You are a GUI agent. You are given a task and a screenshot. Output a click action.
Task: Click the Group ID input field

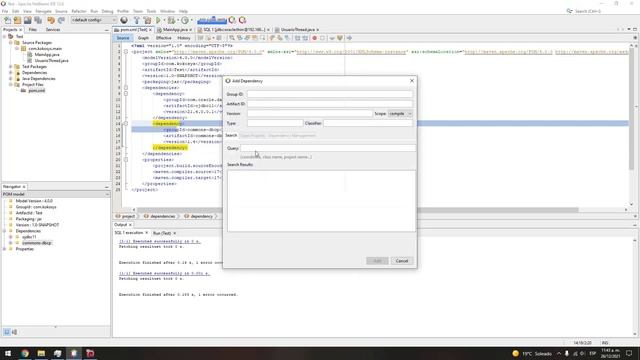coord(330,94)
